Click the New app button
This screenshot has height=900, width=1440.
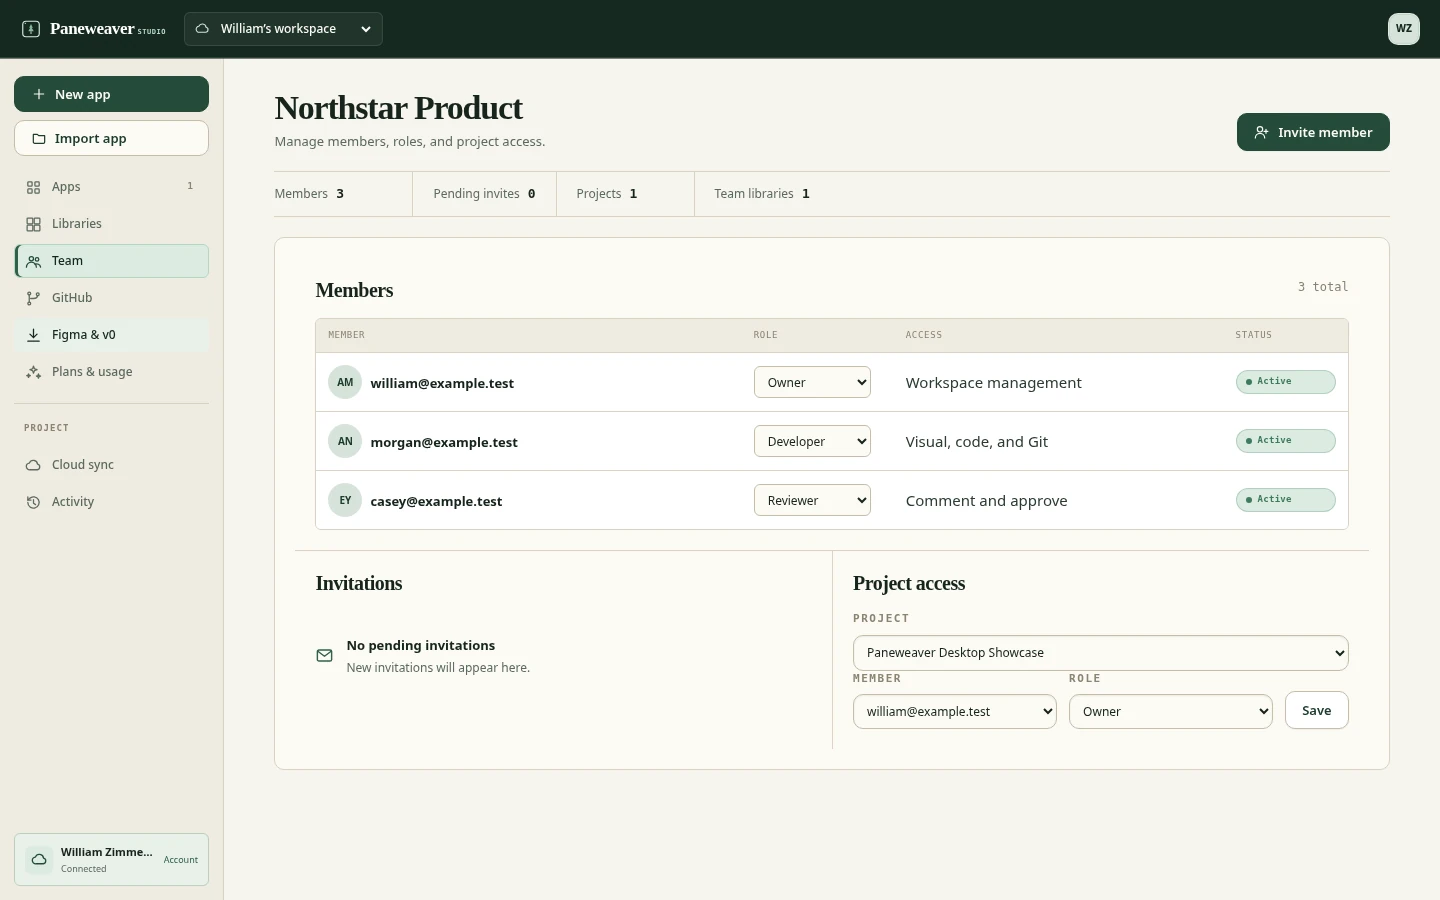point(111,94)
